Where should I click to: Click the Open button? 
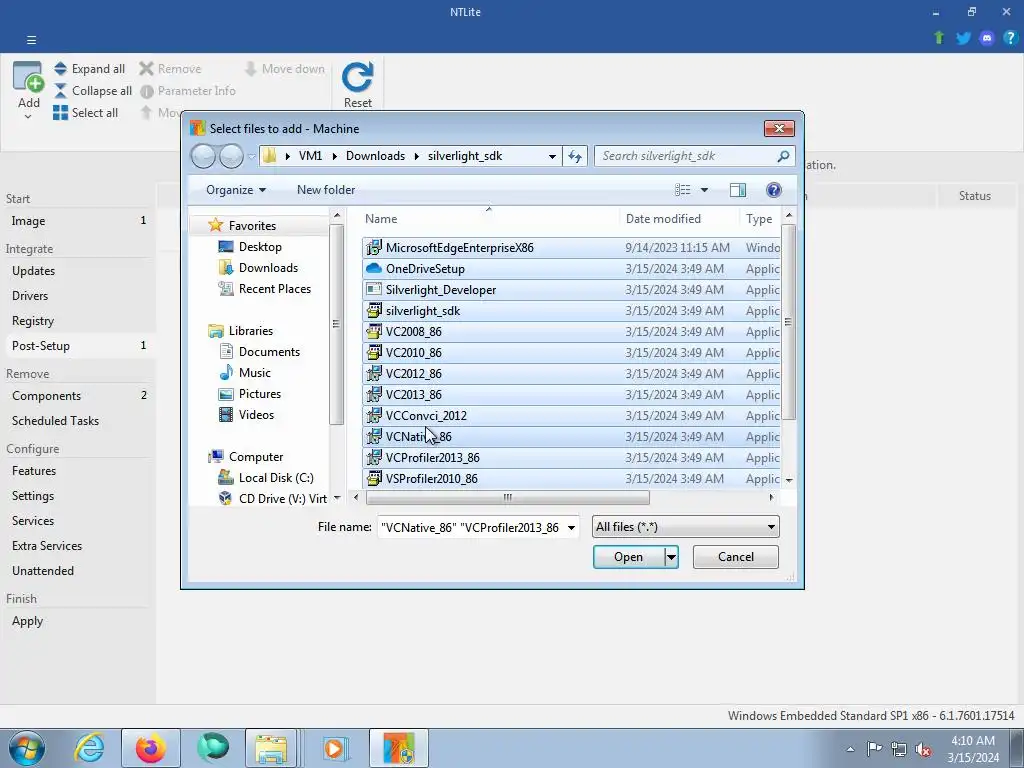(628, 557)
